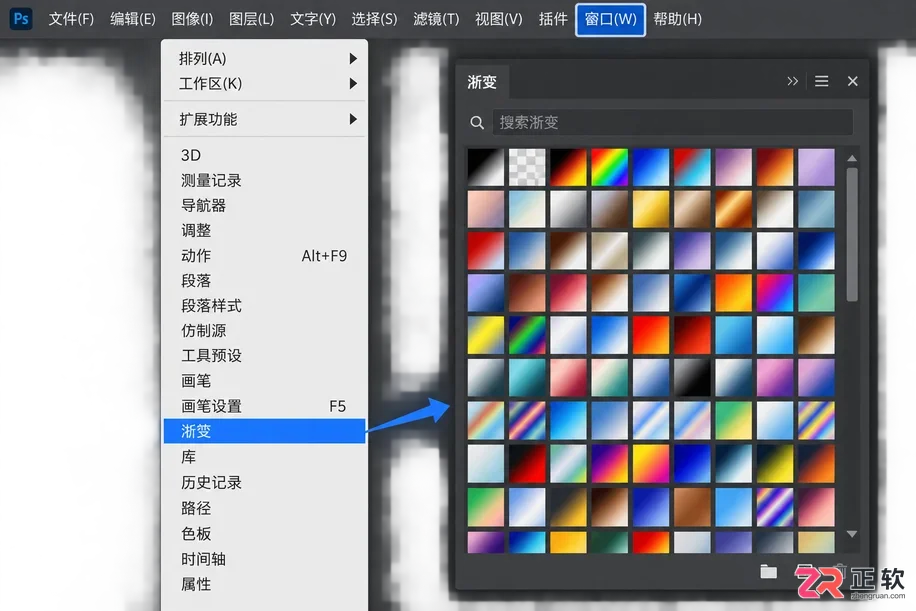Screen dimensions: 916x611
Task: Choose 画笔 menu entry
Action: tap(265, 381)
